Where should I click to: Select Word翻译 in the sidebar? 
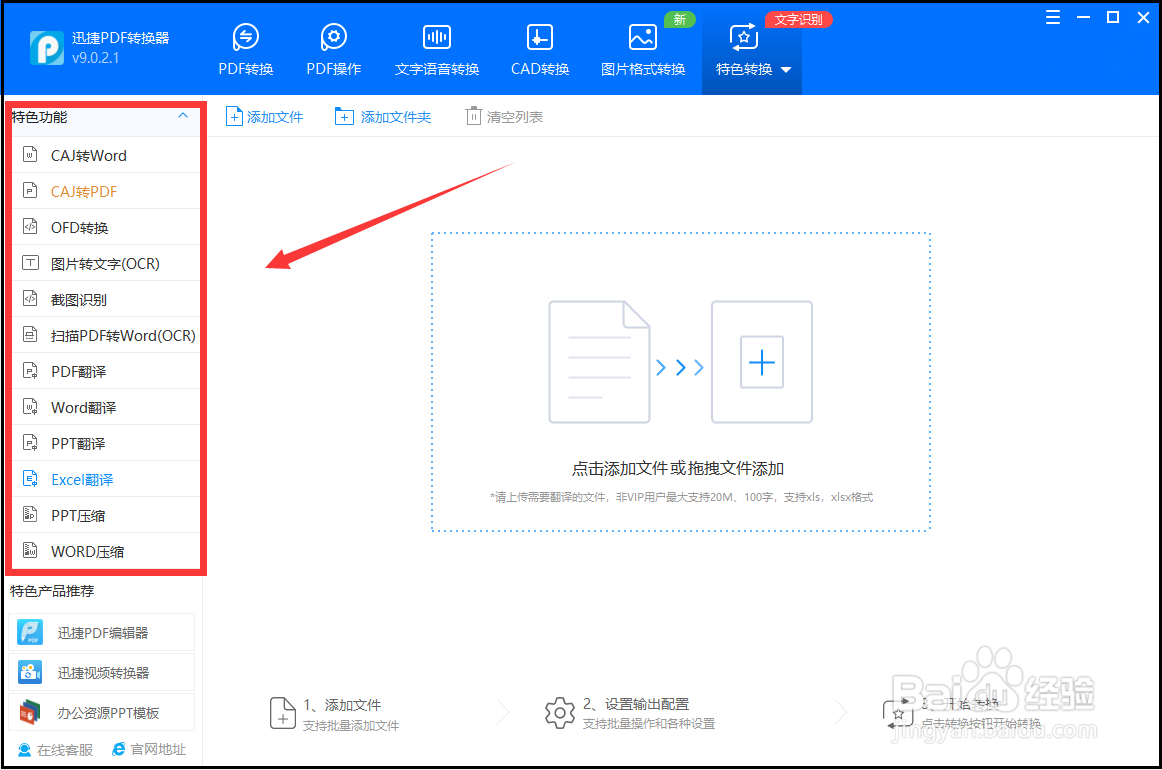[x=106, y=407]
